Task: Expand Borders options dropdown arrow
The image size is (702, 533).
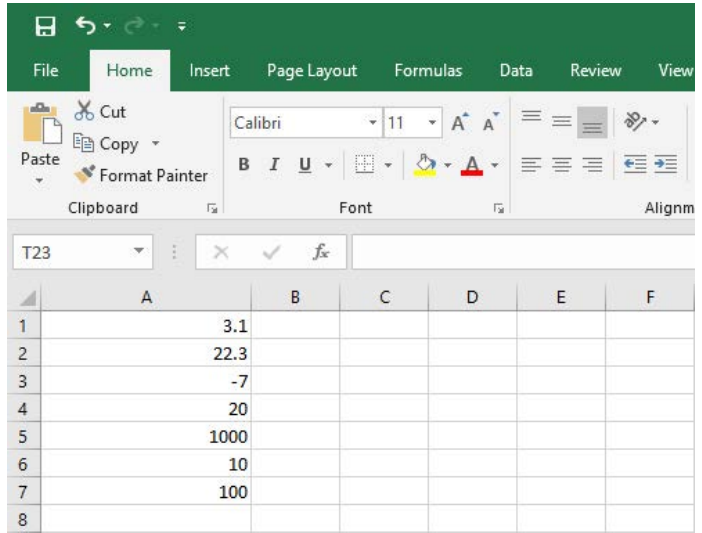Action: coord(388,165)
